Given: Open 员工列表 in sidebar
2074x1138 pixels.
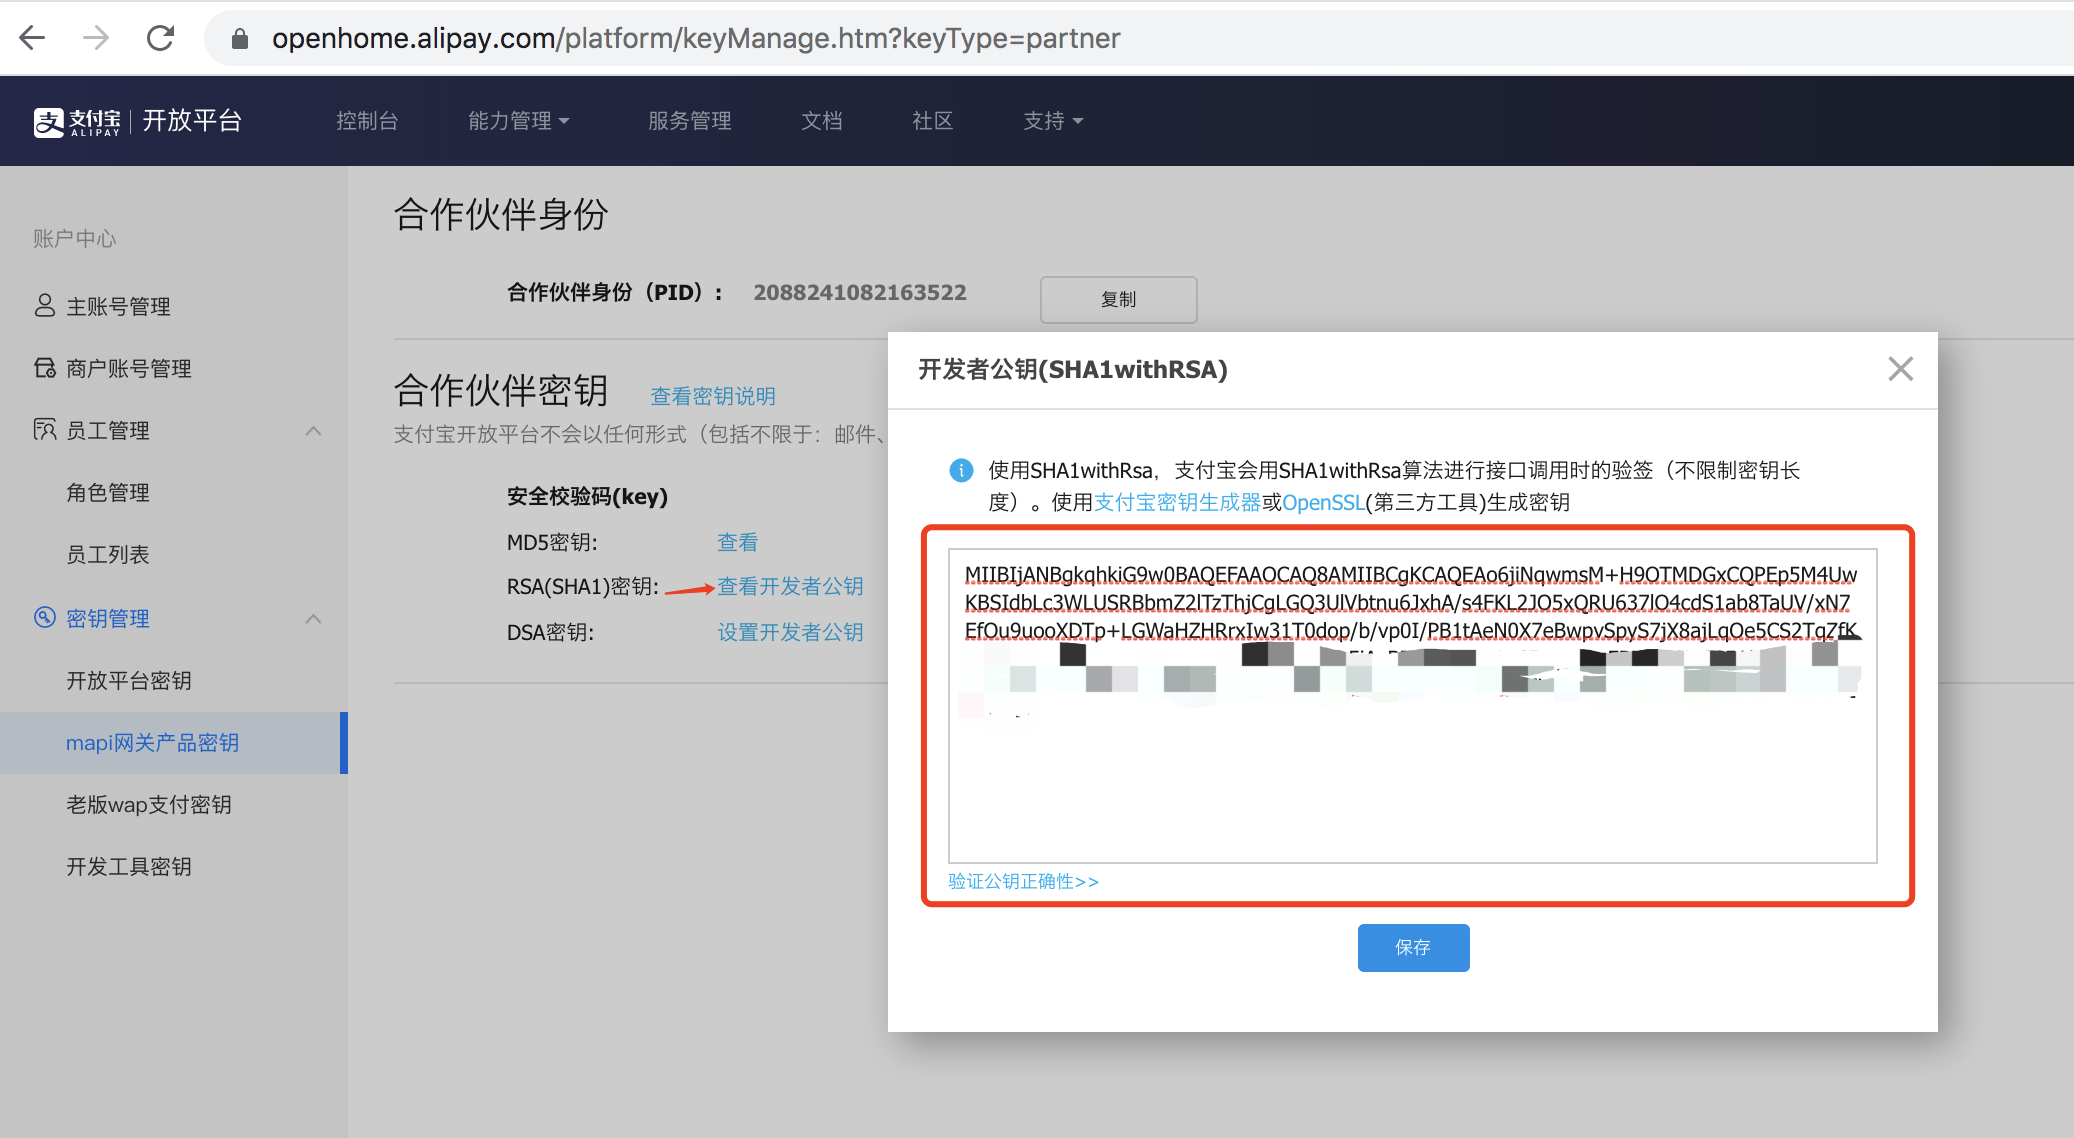Looking at the screenshot, I should point(108,554).
